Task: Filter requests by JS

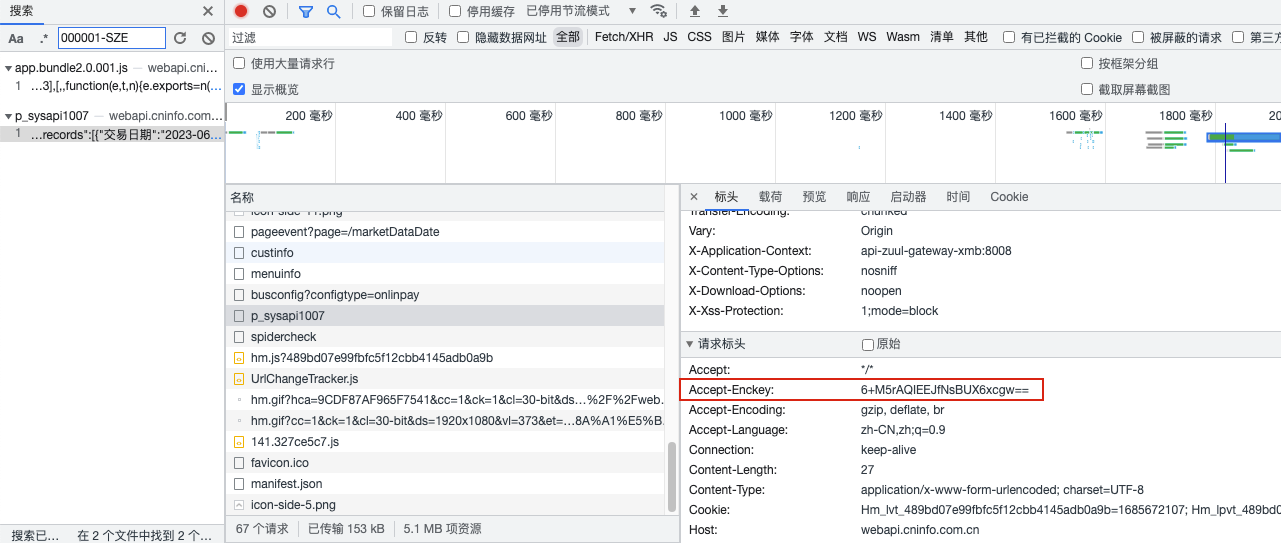Action: tap(670, 37)
